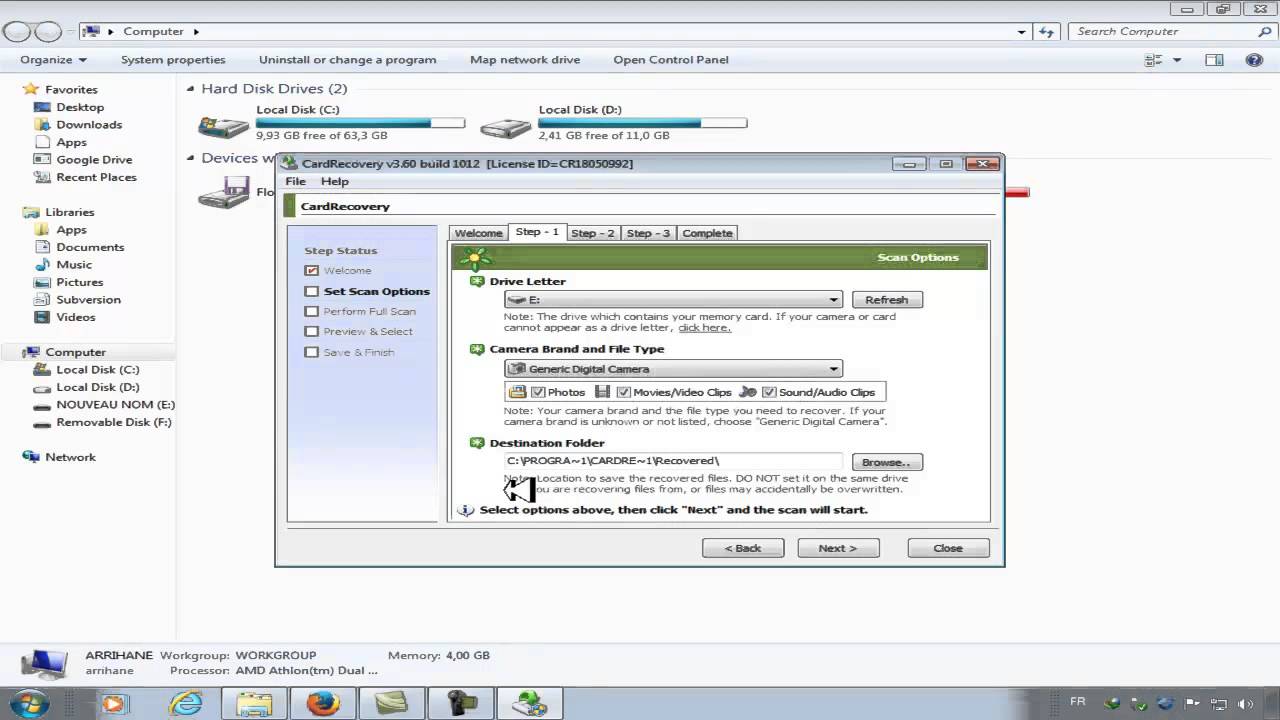Open Google Drive in Favorites sidebar

(94, 160)
